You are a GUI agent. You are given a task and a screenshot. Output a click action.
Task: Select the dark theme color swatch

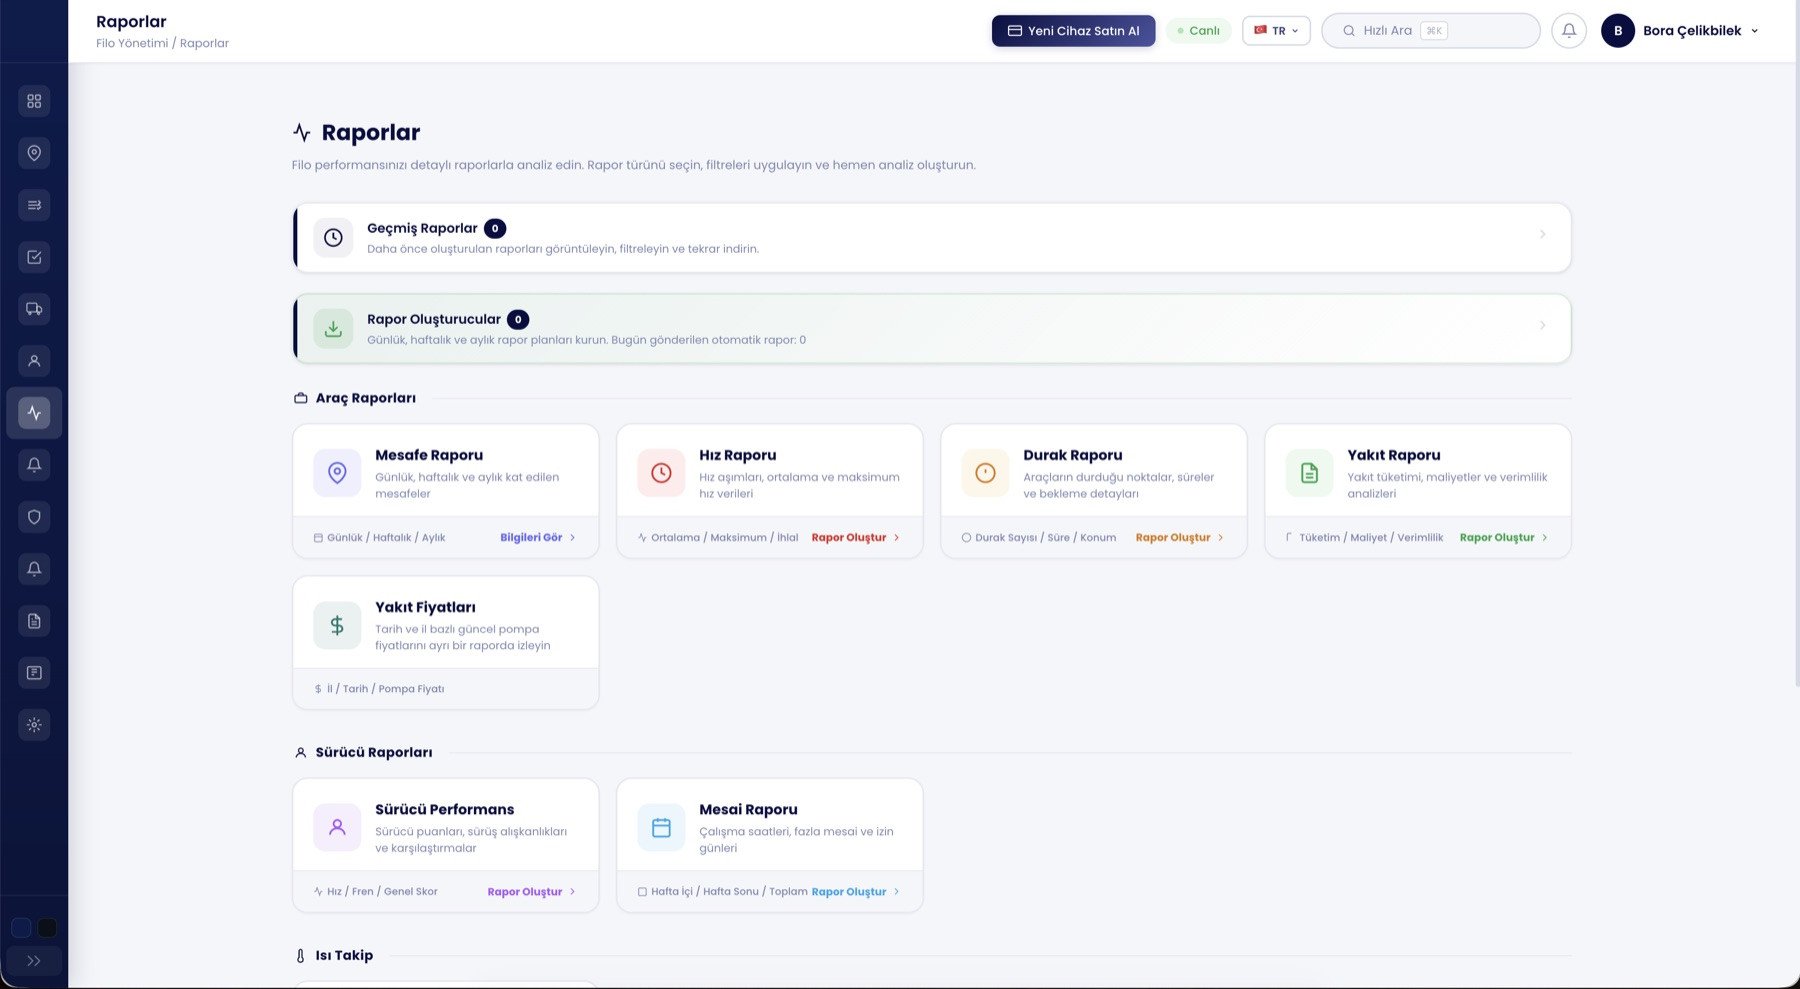(x=47, y=928)
